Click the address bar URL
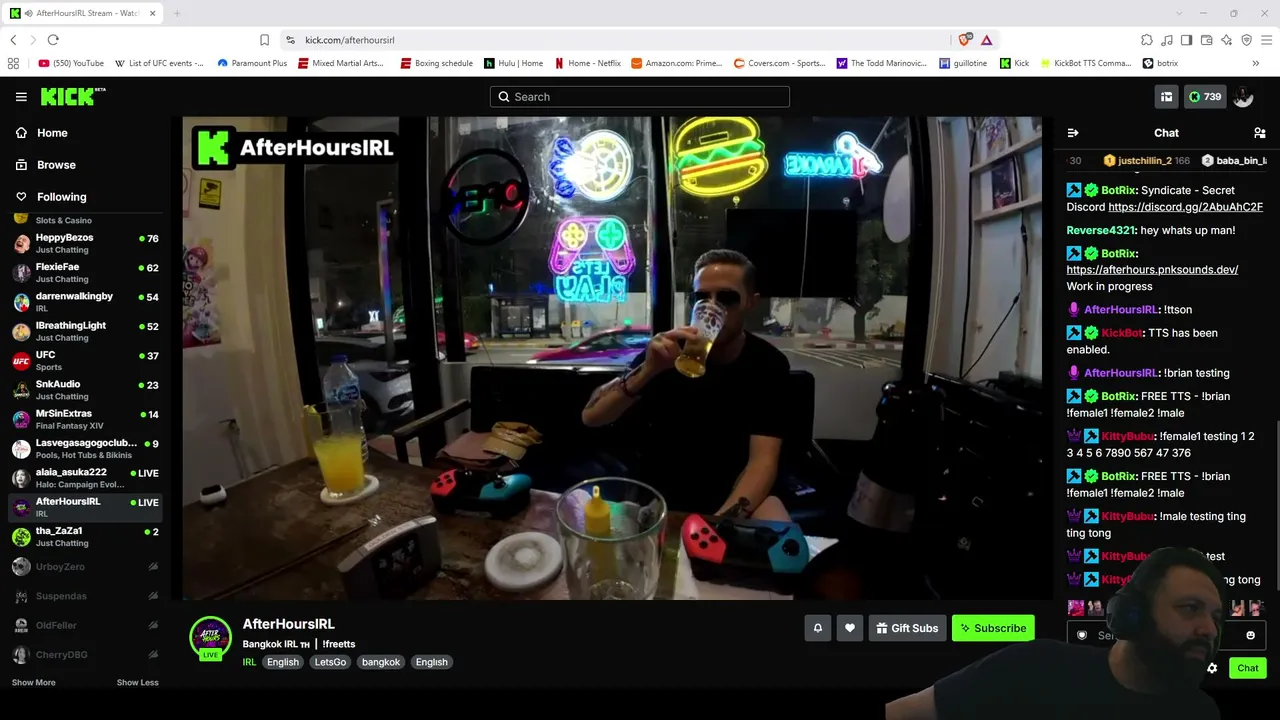Screen dimensions: 1280x720 pos(350,40)
